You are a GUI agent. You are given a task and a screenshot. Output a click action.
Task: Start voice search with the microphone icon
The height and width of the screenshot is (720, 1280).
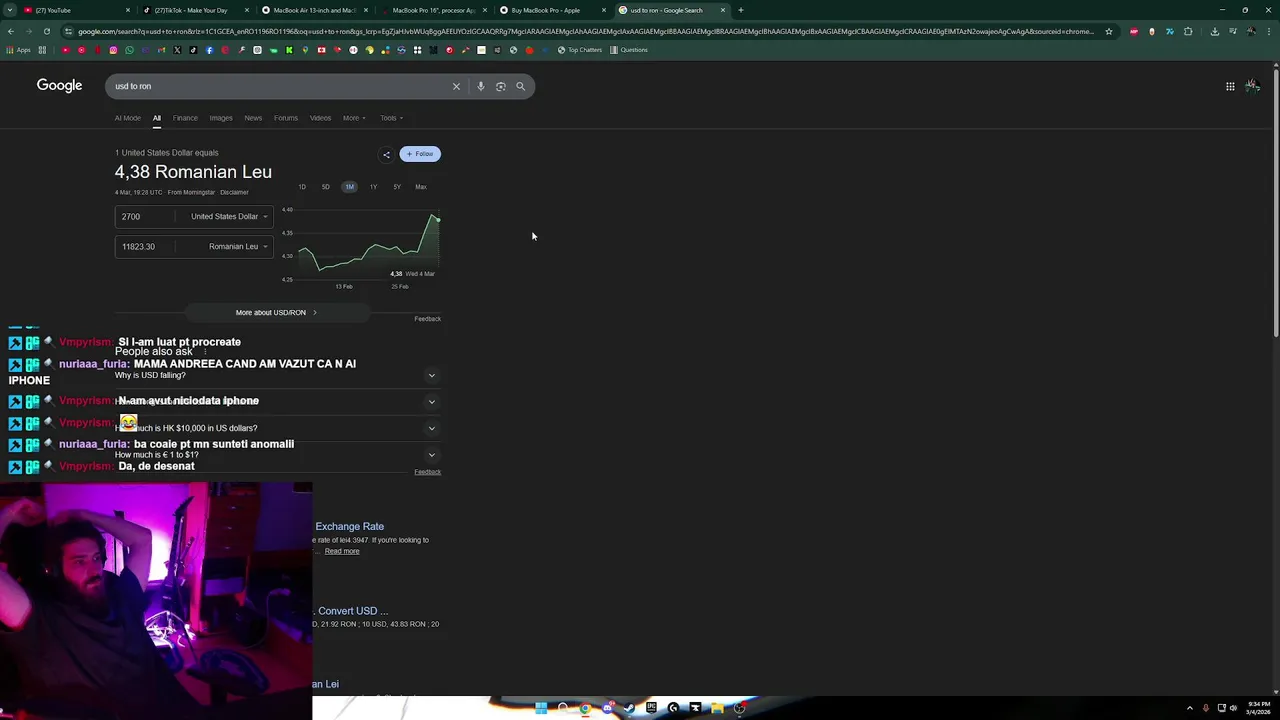481,86
